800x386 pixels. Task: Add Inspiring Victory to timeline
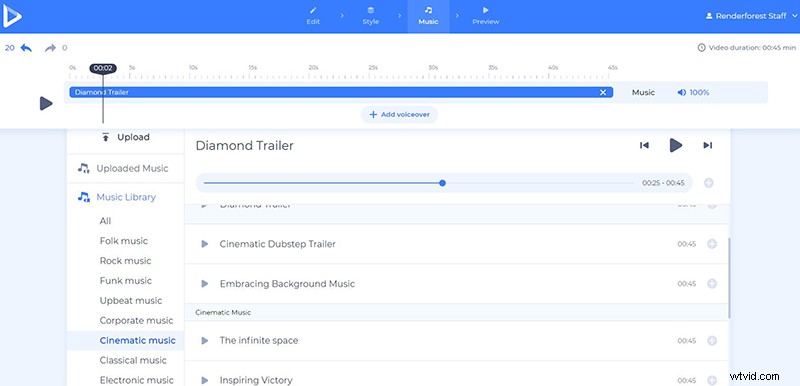[712, 380]
